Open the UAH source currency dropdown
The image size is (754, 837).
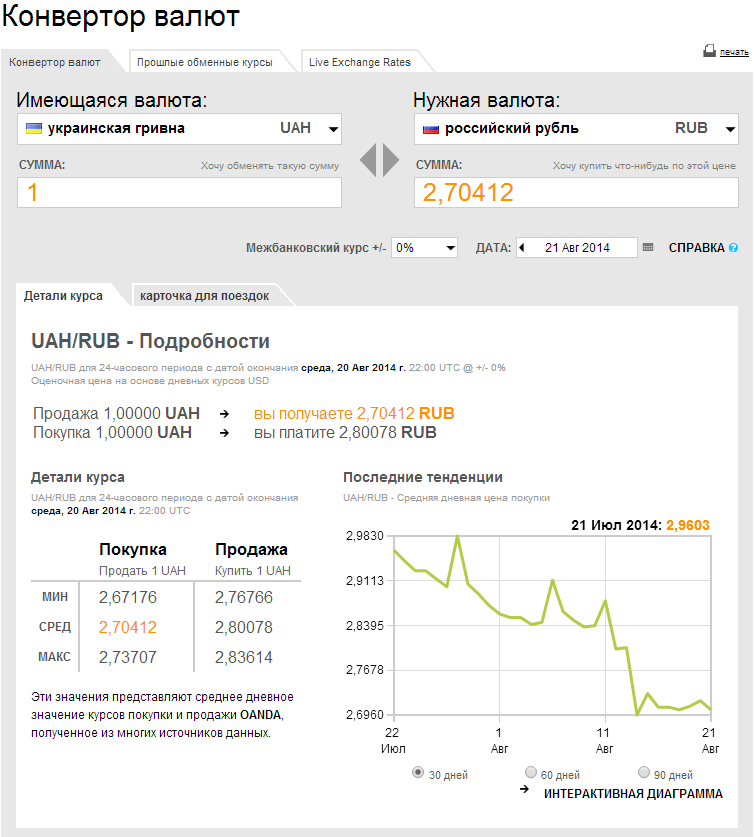(179, 129)
